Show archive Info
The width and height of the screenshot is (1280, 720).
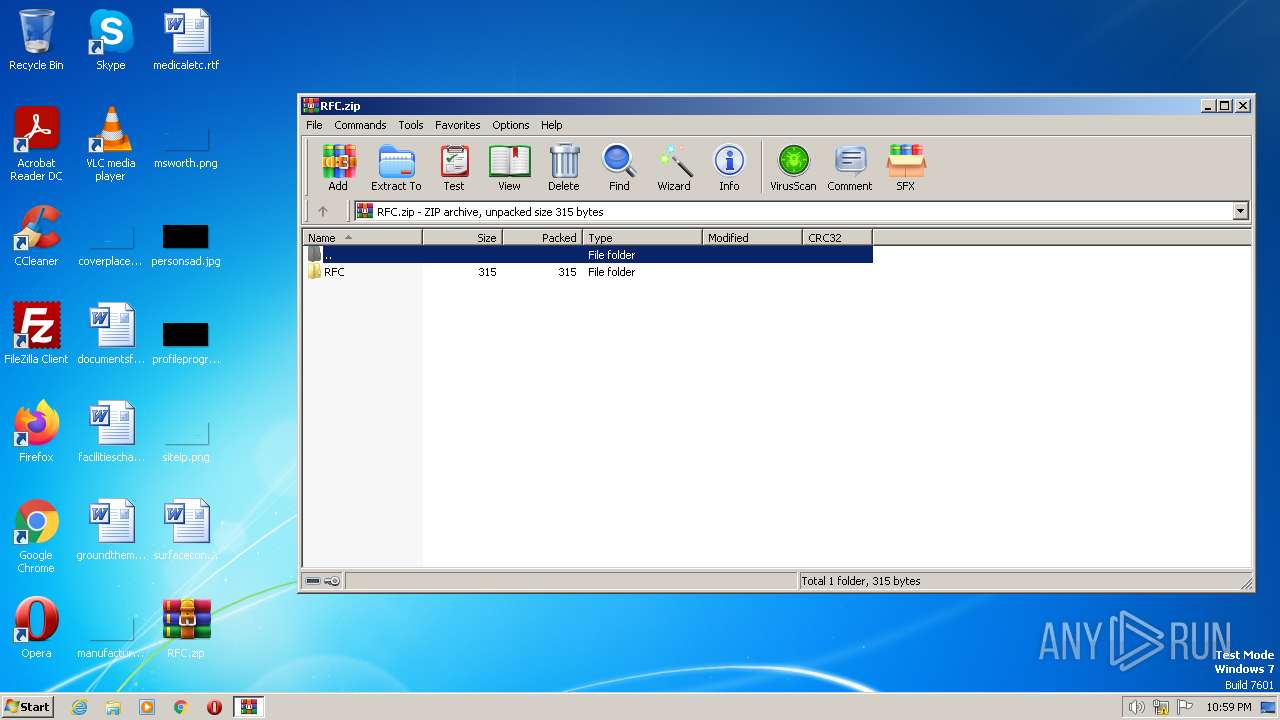(x=729, y=167)
